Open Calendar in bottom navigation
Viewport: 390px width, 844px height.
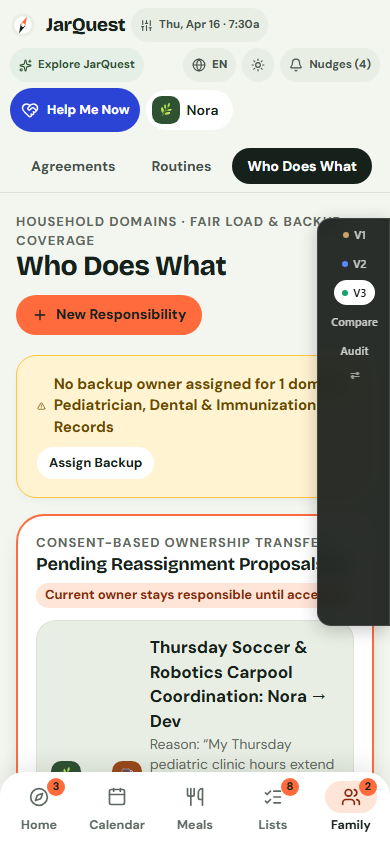click(x=117, y=807)
